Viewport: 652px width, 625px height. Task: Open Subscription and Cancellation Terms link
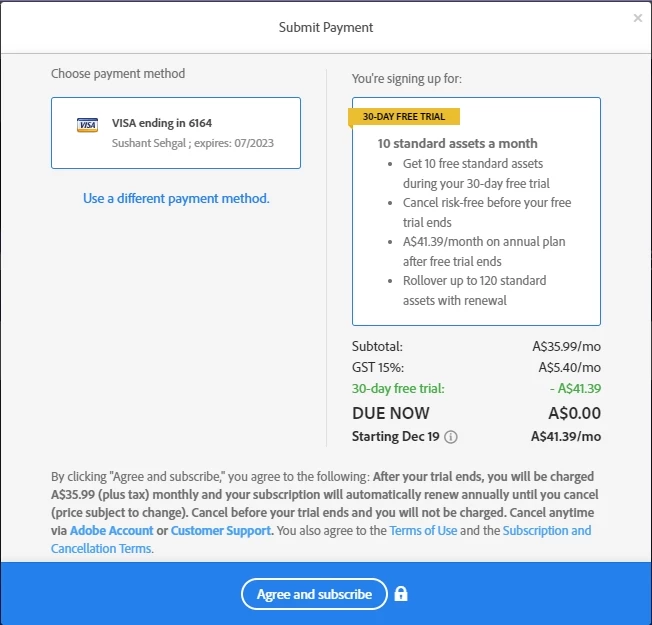[547, 531]
